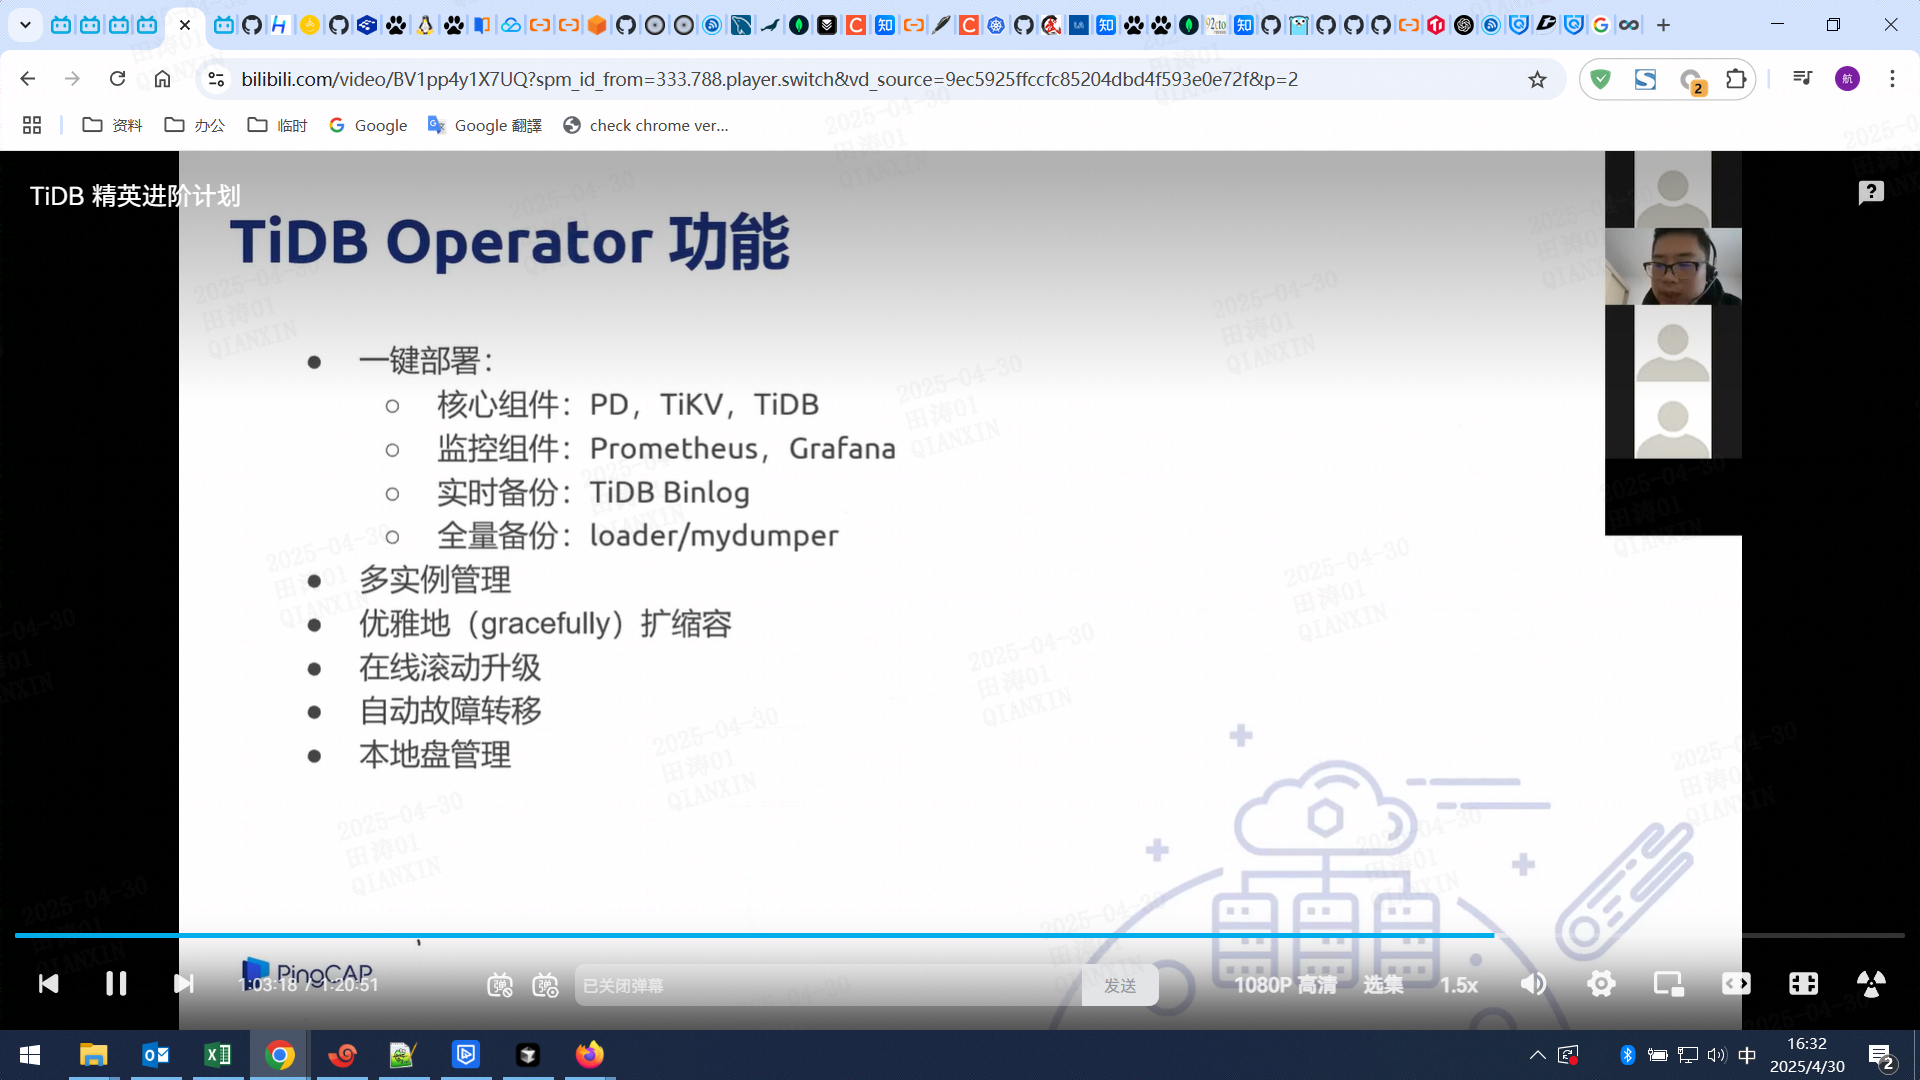Image resolution: width=1920 pixels, height=1080 pixels.
Task: Enter web fullscreen mode
Action: pos(1803,984)
